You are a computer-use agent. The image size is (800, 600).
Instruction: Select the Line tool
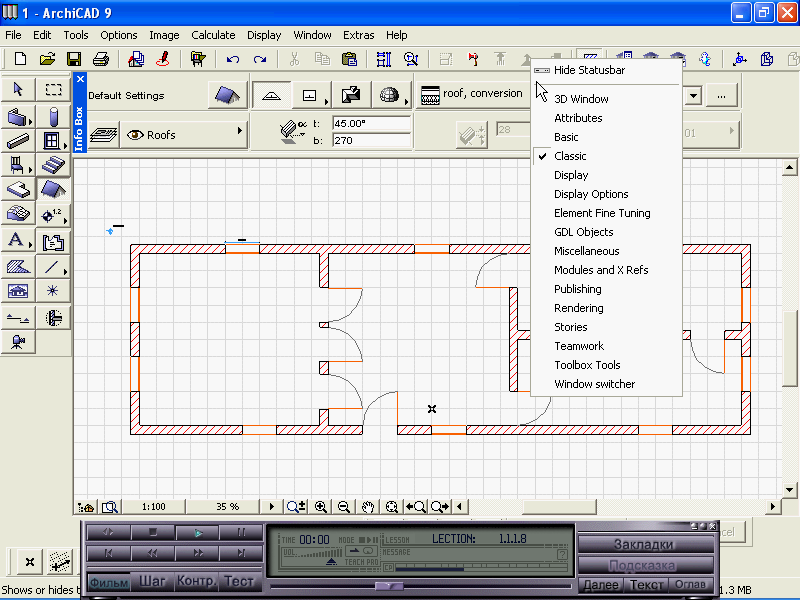tap(53, 266)
